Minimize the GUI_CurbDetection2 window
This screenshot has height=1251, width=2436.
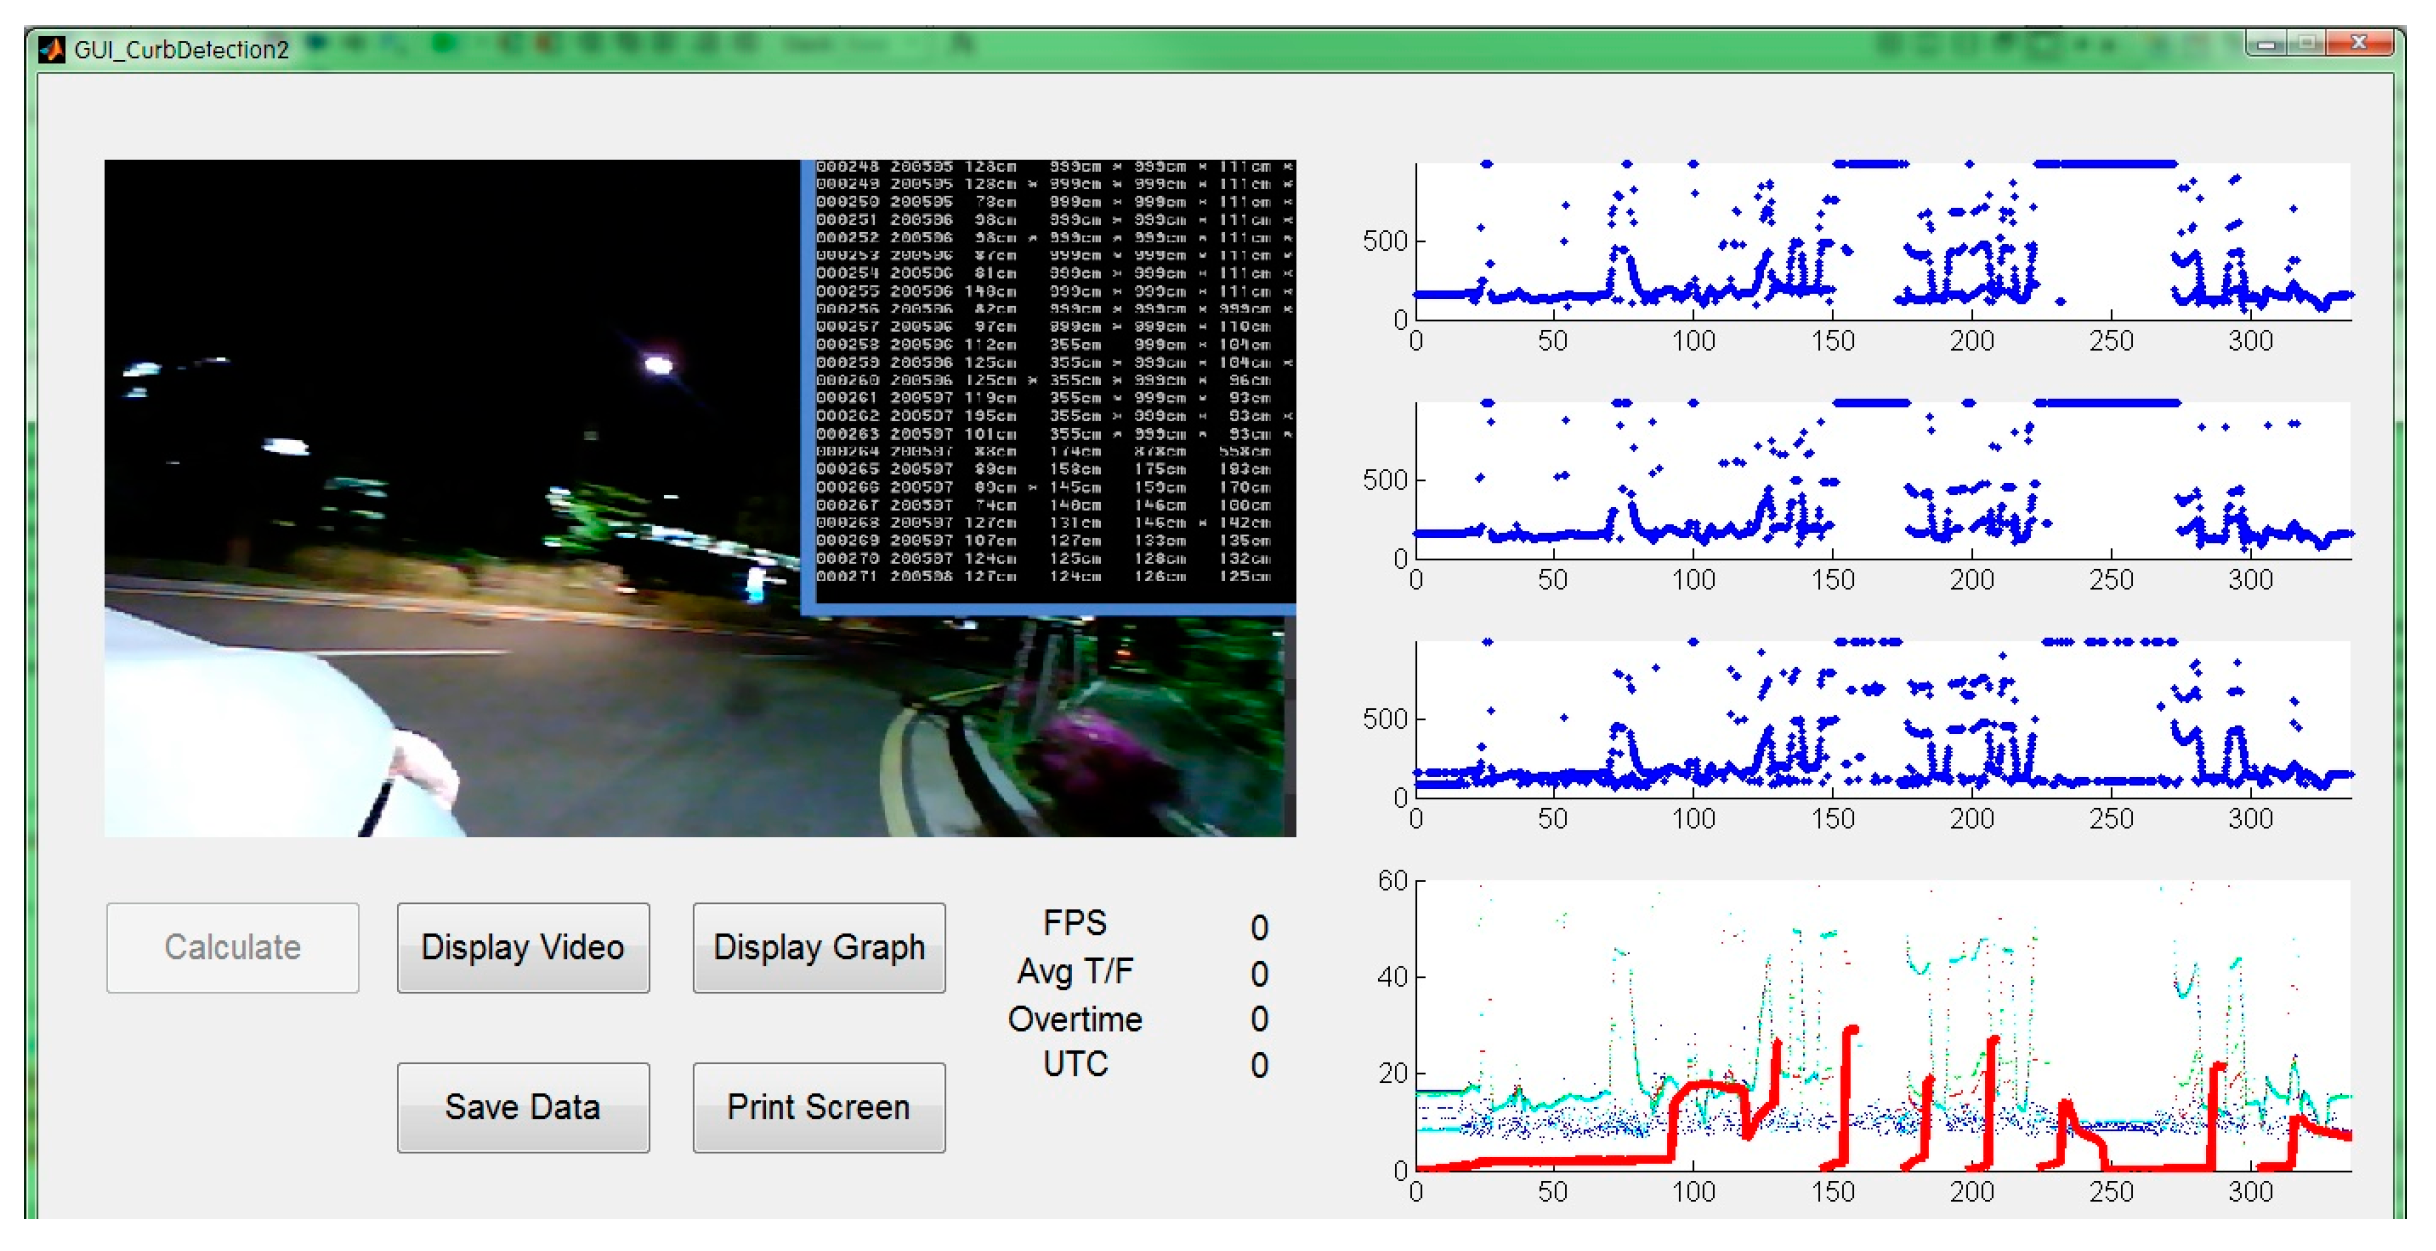coord(2267,44)
